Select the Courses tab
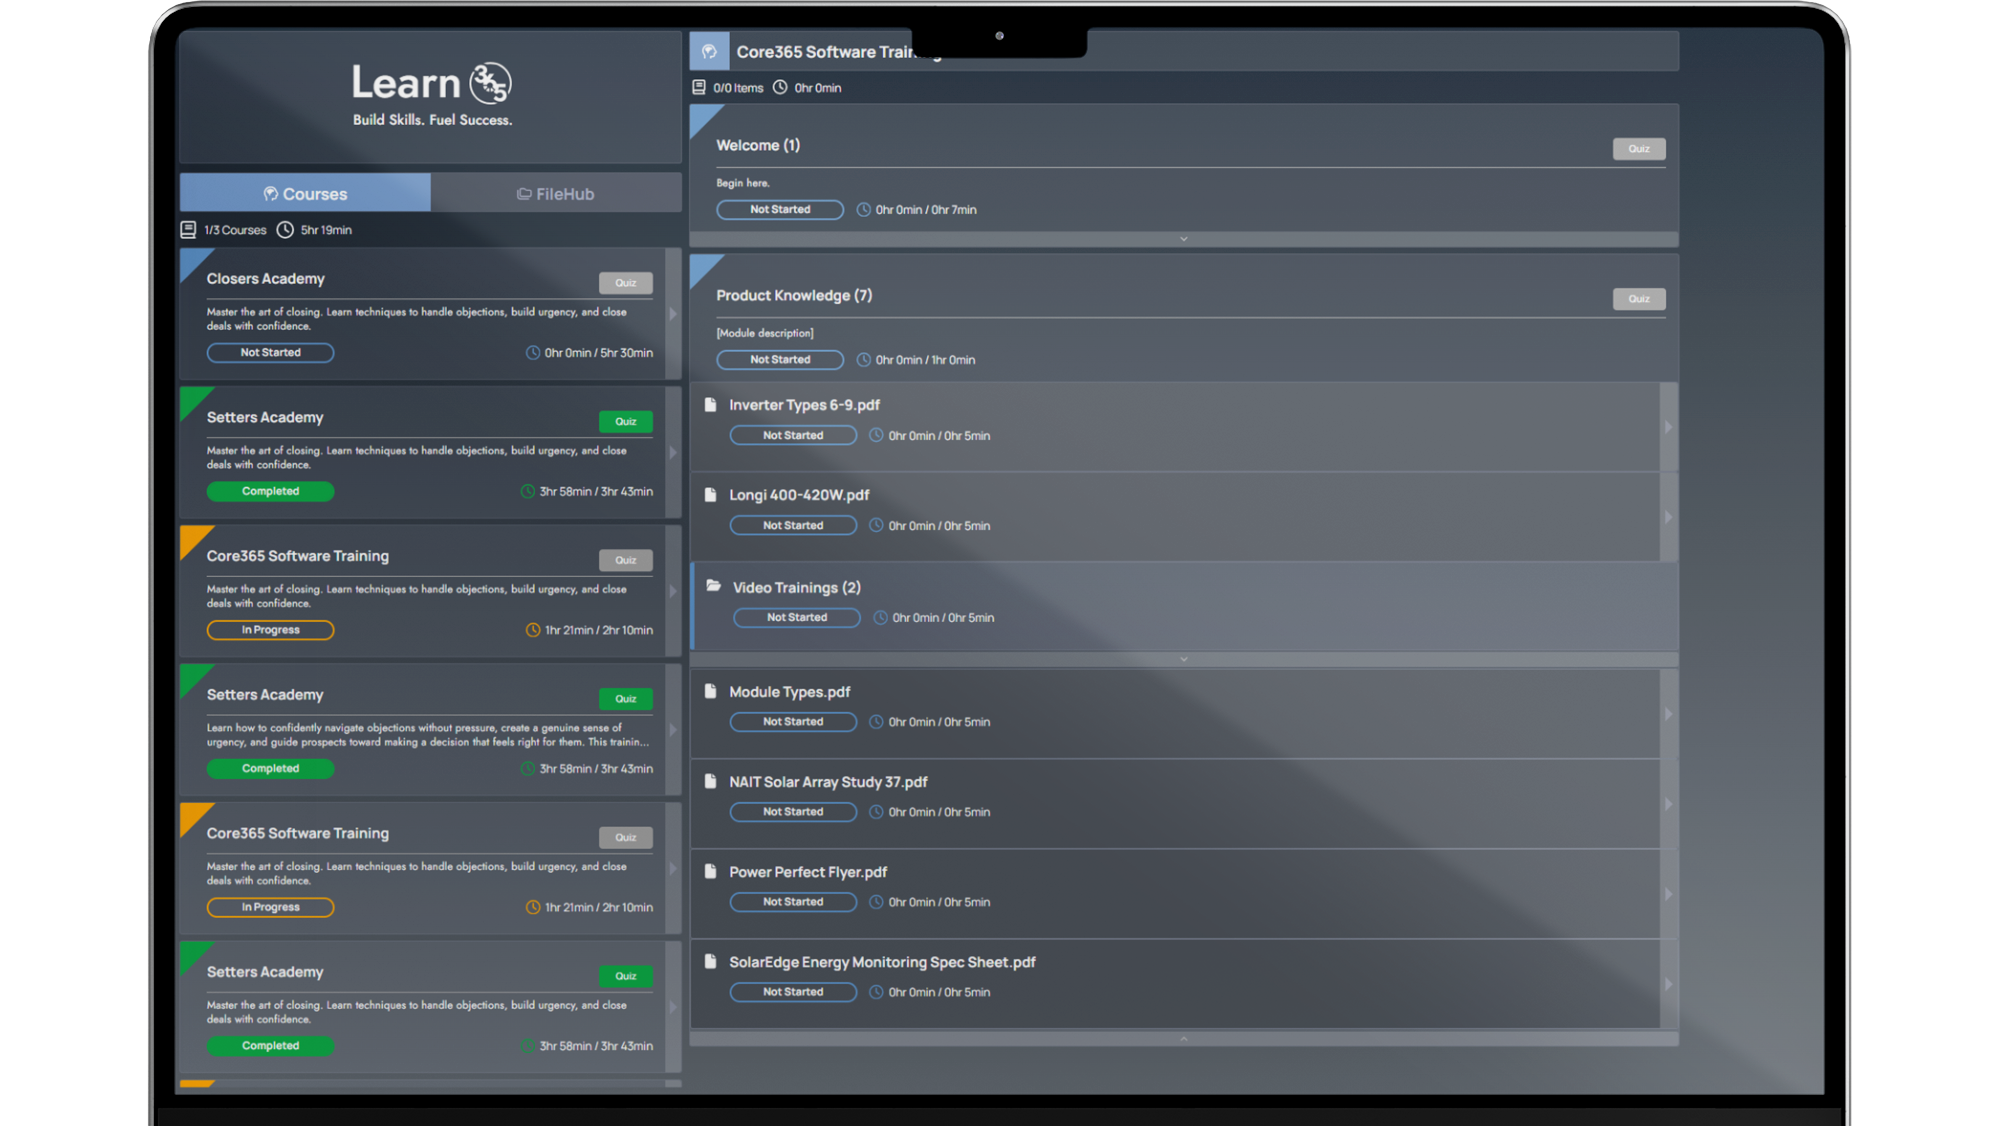This screenshot has width=2000, height=1126. point(306,193)
